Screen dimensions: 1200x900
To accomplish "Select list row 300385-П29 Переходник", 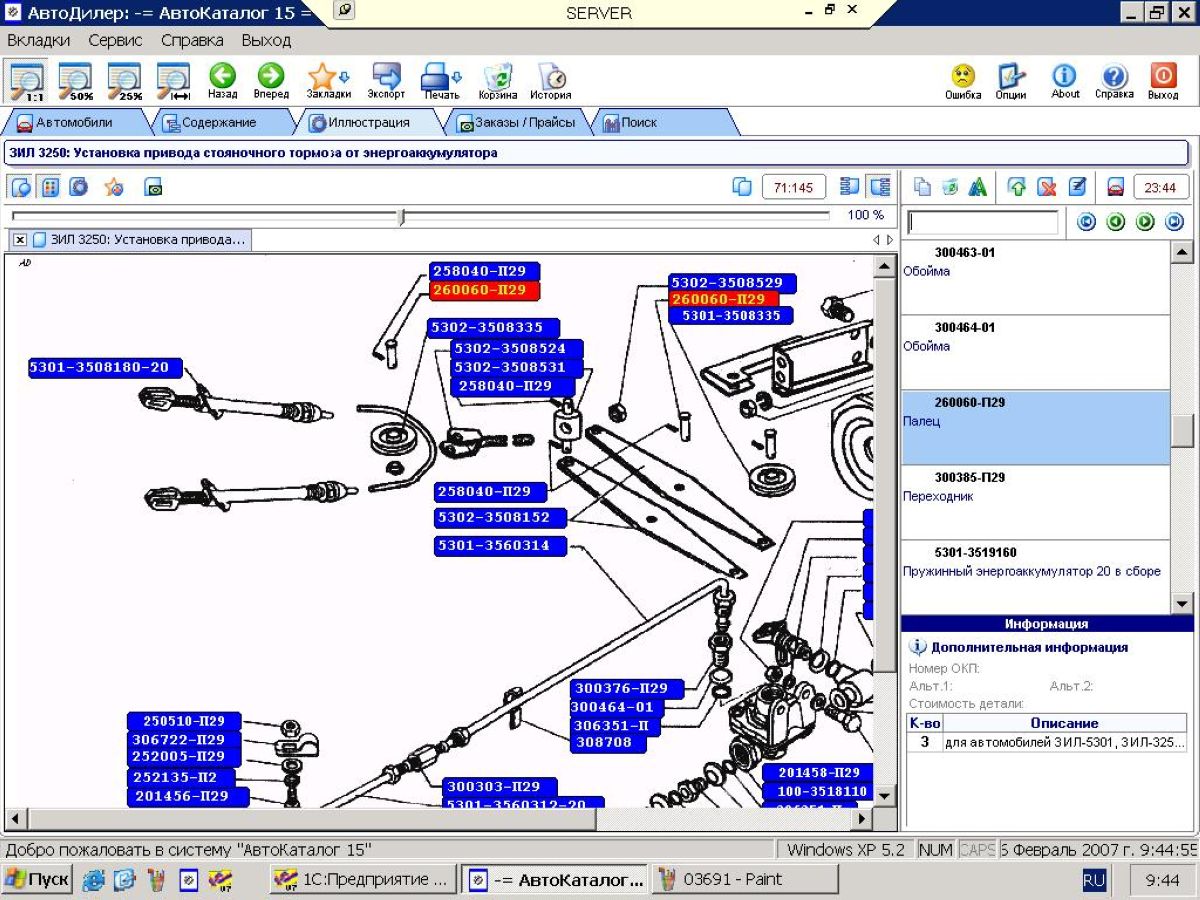I will tap(1035, 502).
